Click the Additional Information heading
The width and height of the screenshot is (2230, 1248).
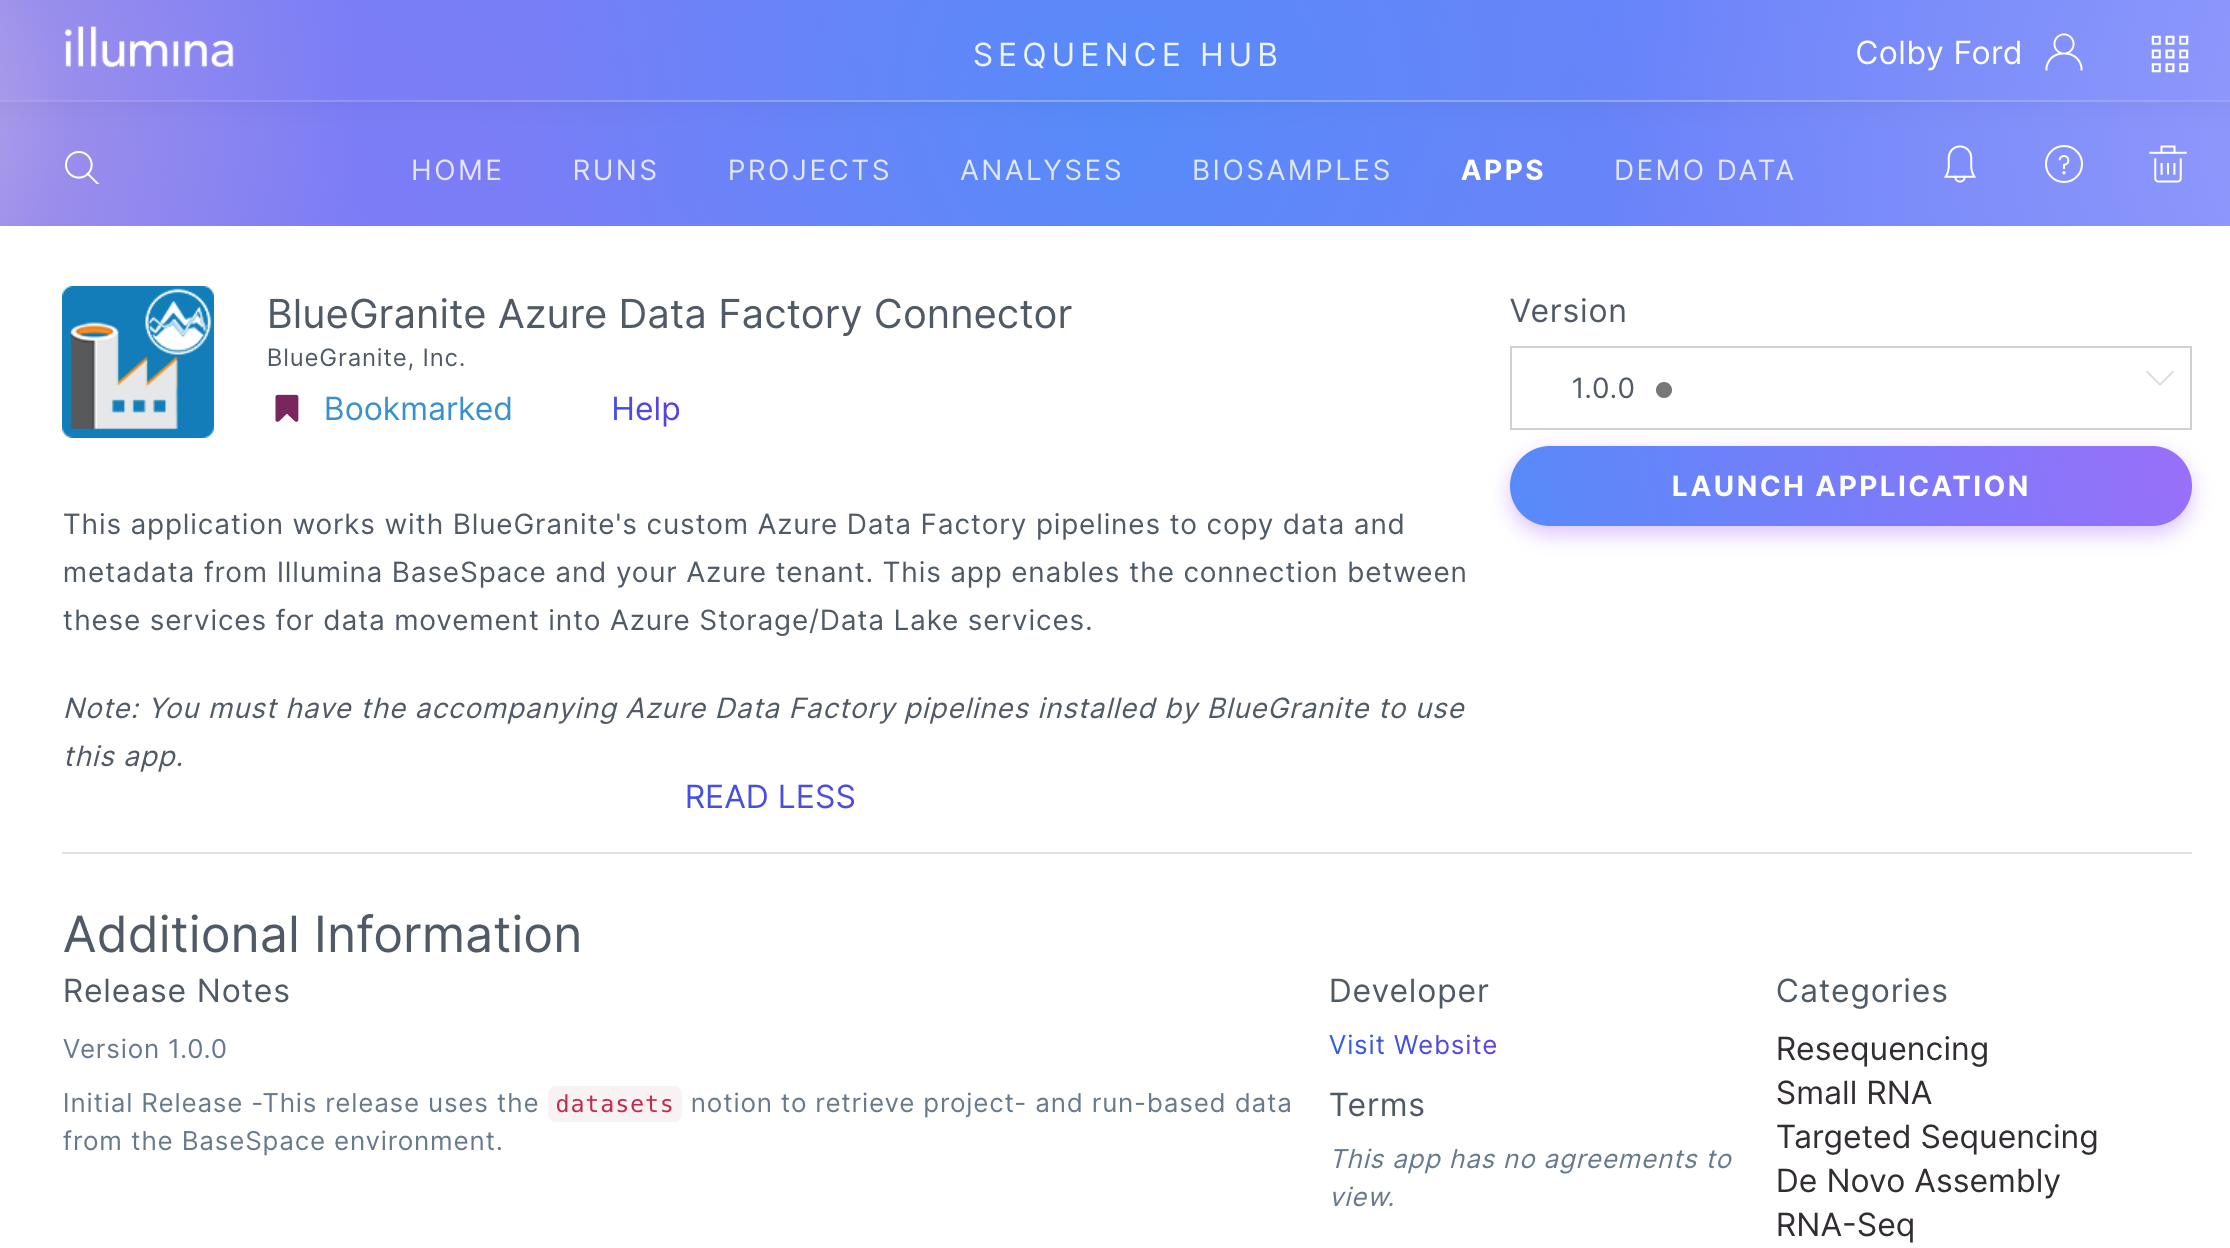point(322,935)
